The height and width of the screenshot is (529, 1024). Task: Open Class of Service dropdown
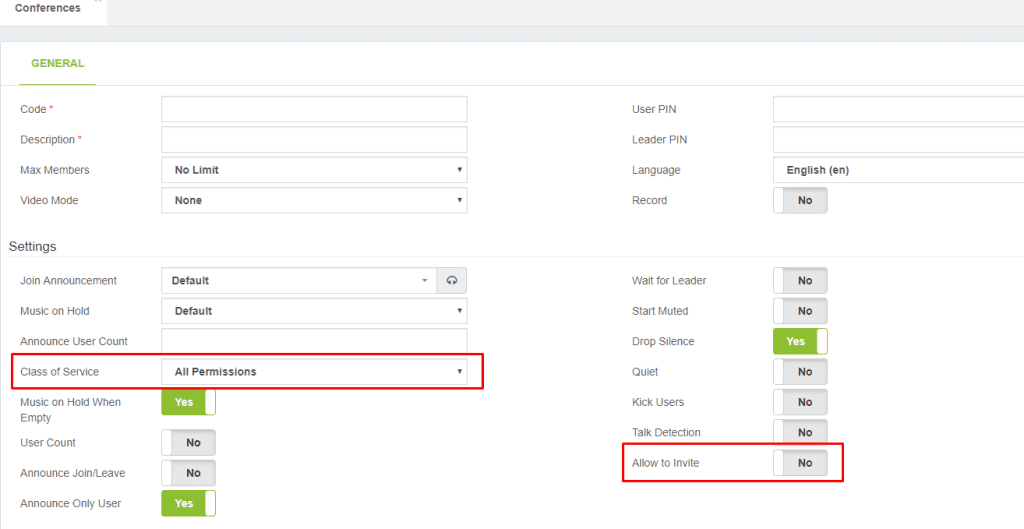tap(314, 372)
